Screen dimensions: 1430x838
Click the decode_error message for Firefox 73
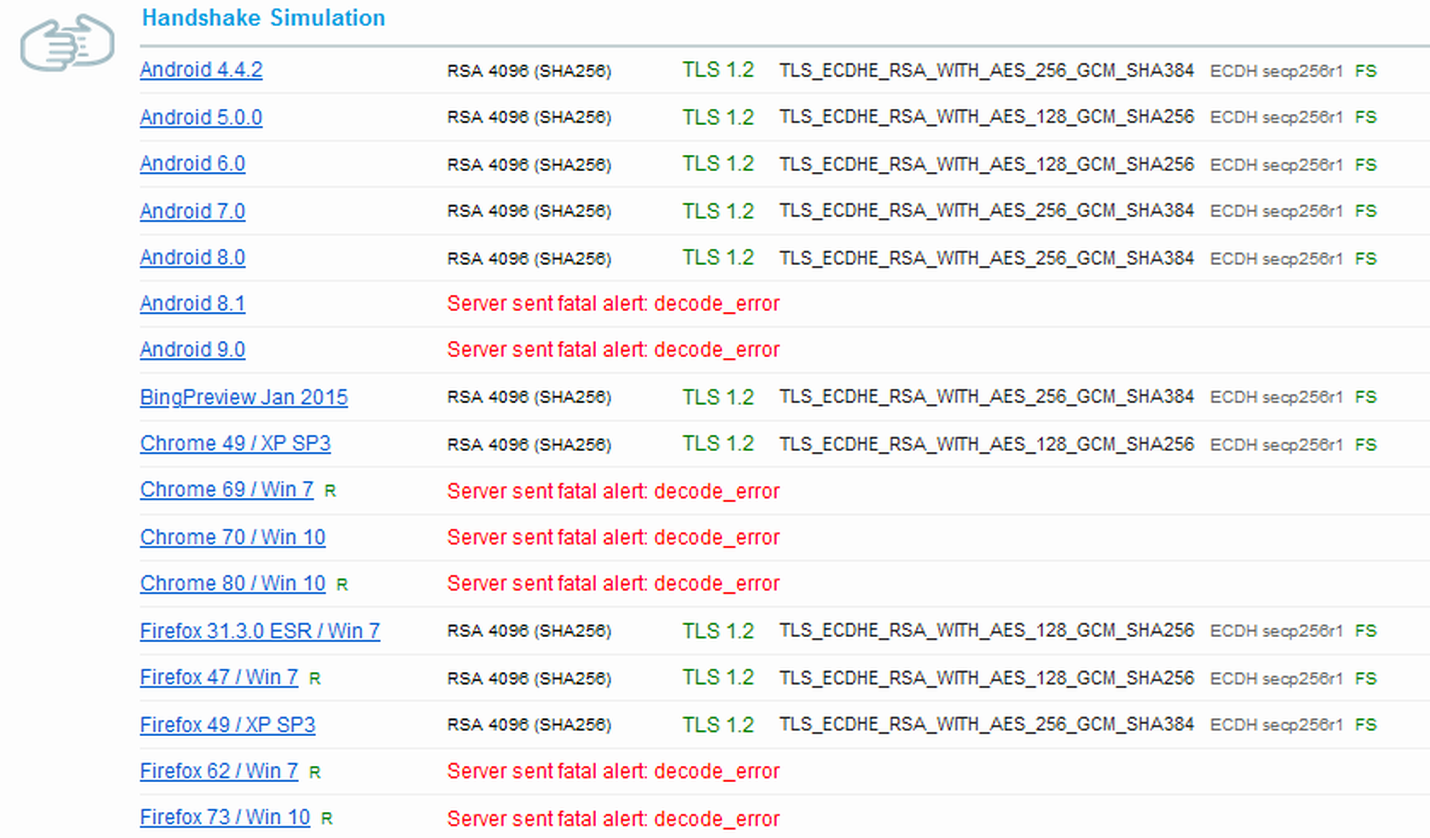(613, 818)
